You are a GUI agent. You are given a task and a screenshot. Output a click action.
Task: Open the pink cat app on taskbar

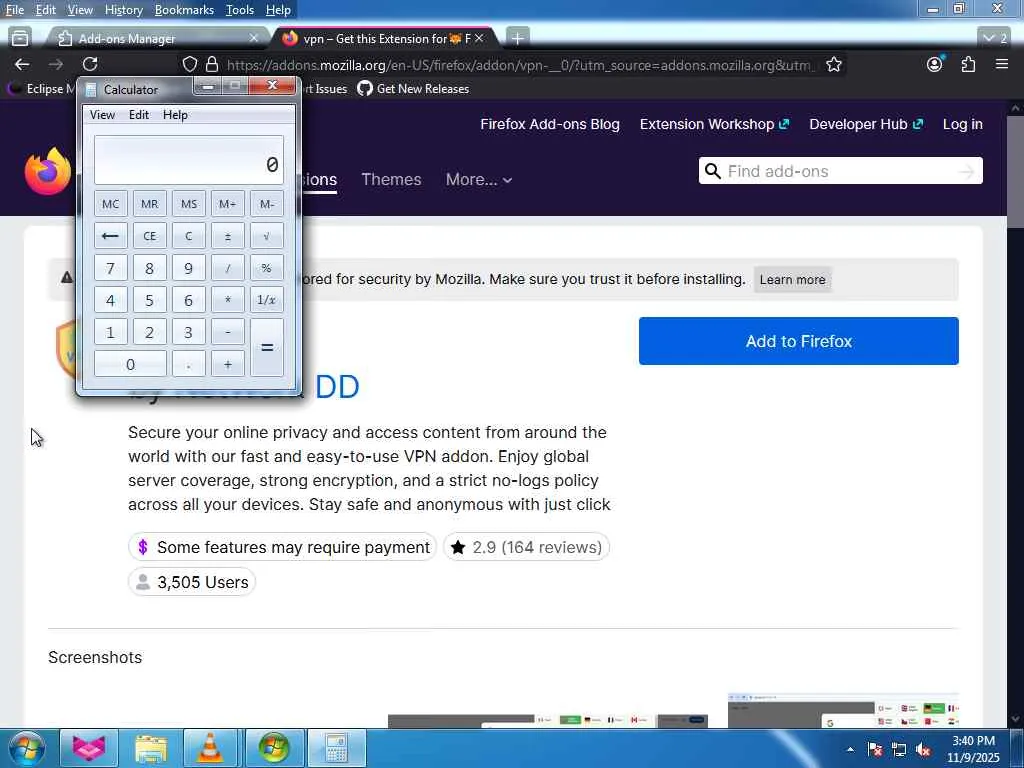[89, 748]
